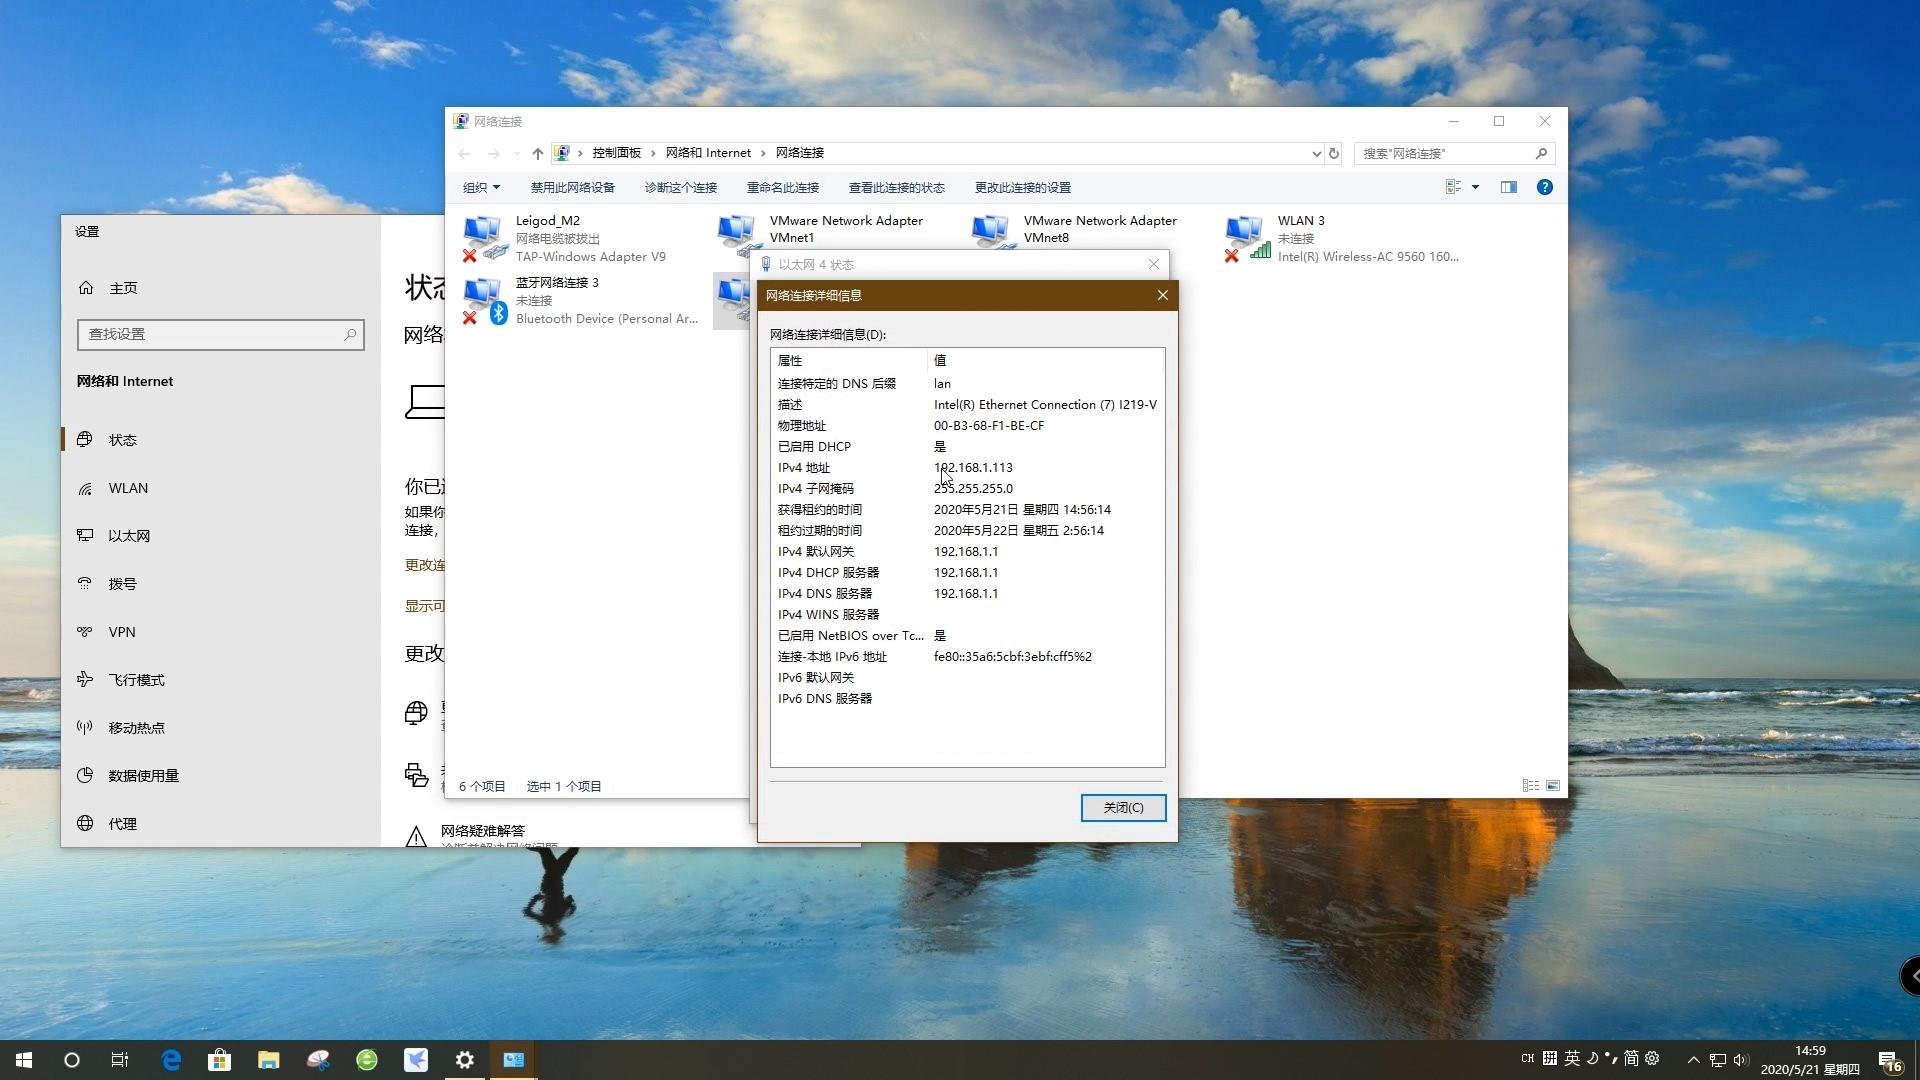This screenshot has width=1920, height=1080.
Task: Switch to the large icons view button
Action: [1553, 786]
